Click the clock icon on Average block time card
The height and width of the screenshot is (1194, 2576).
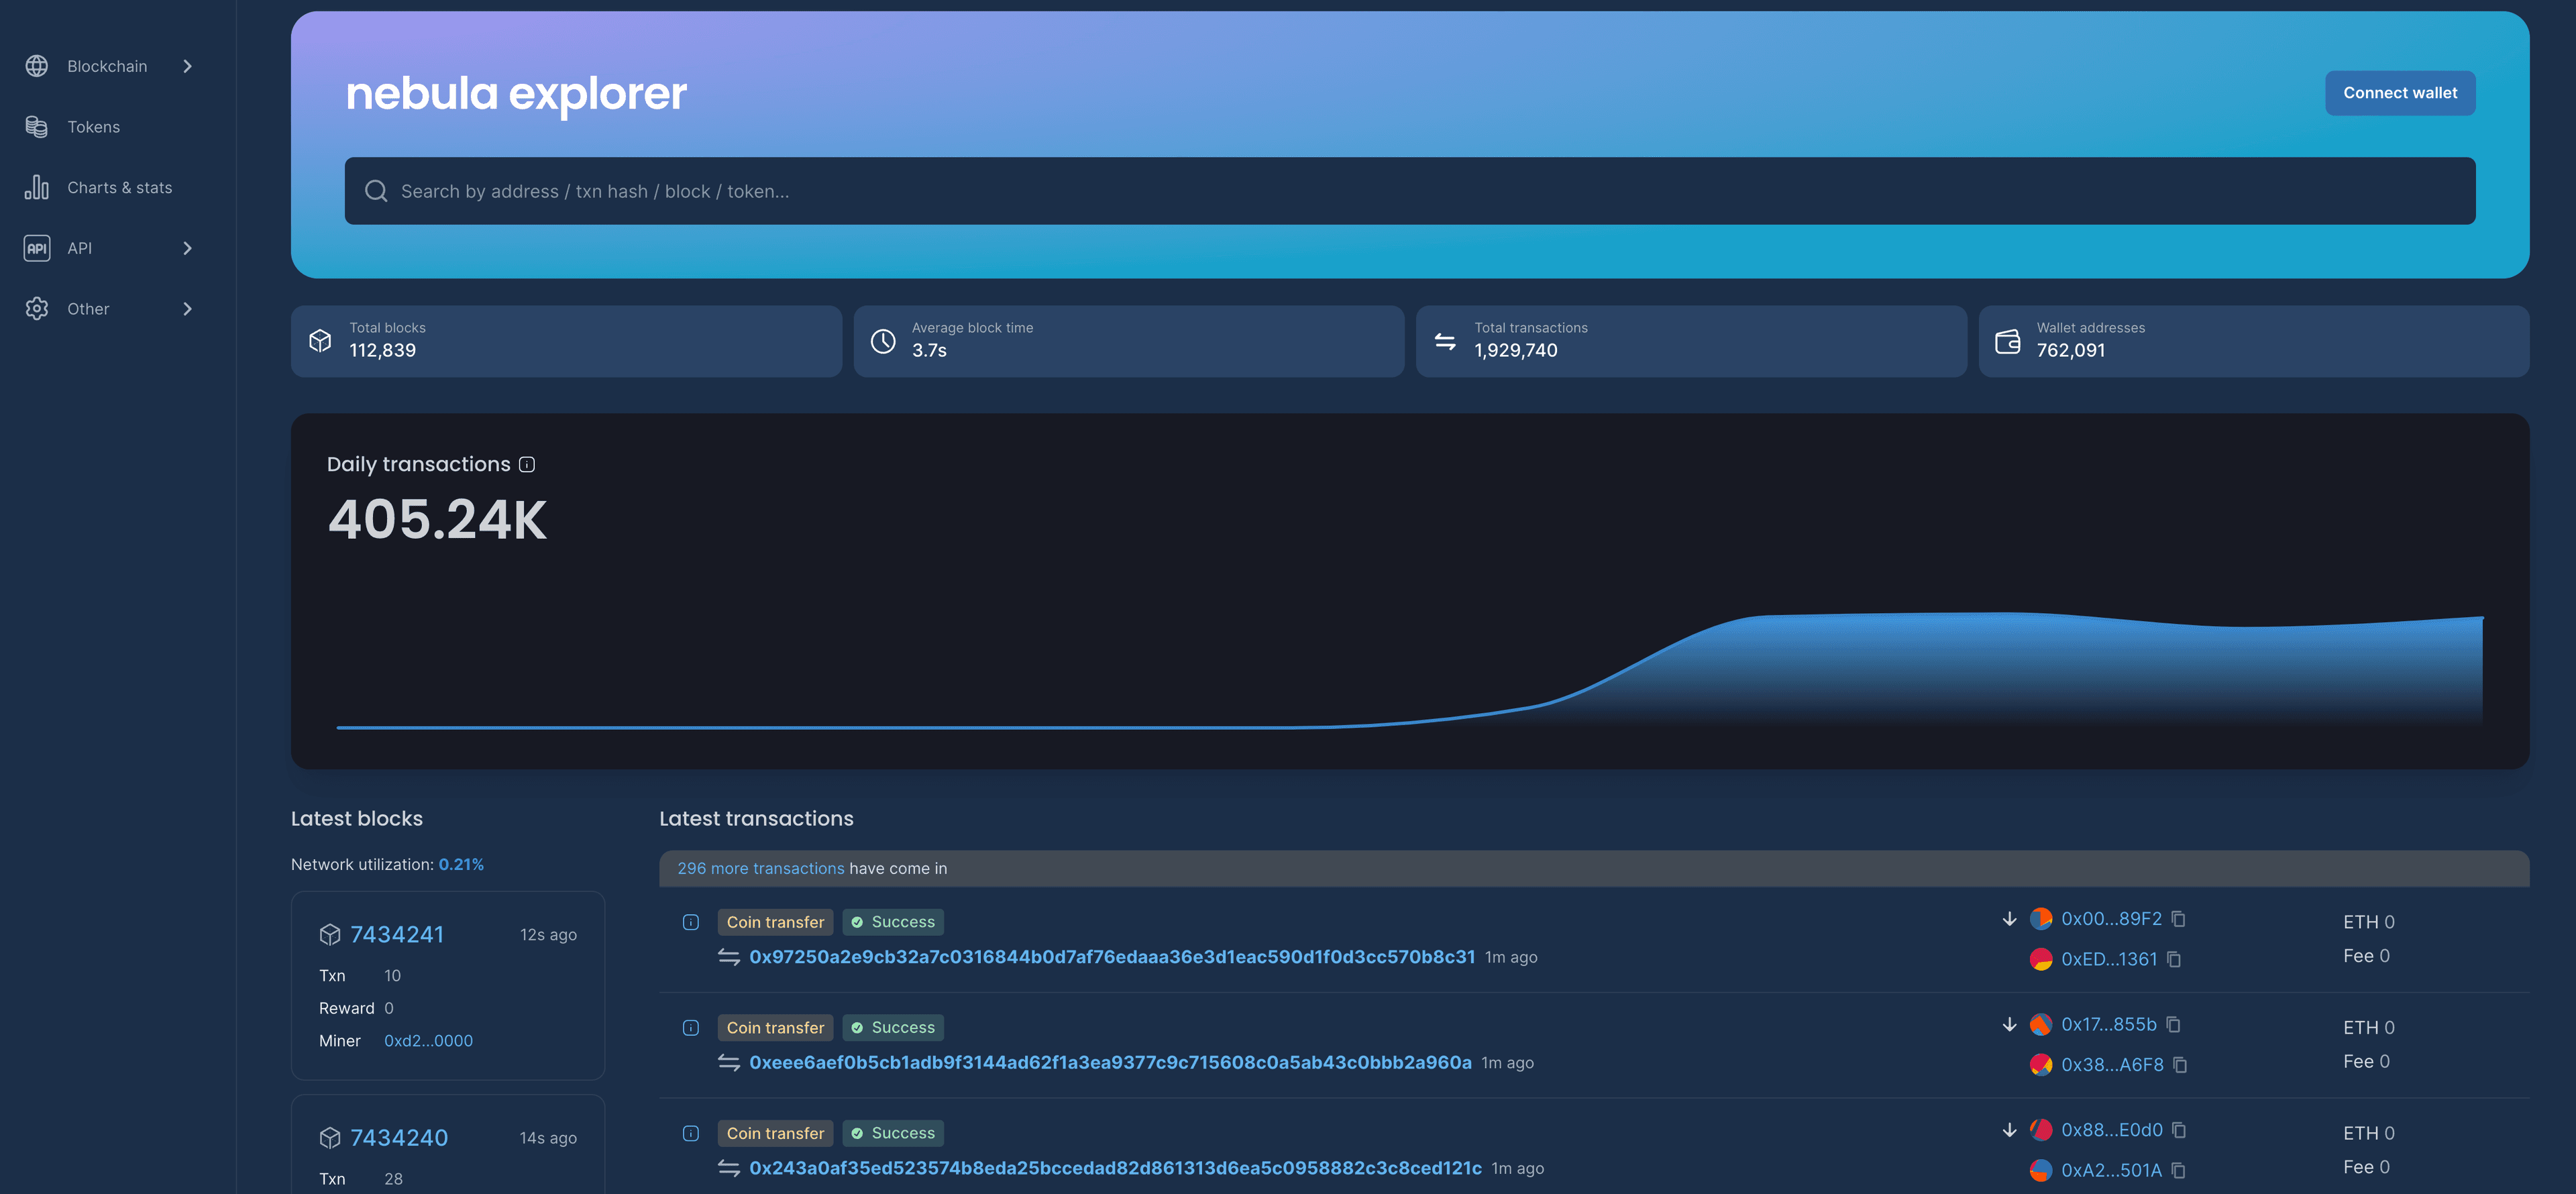click(884, 341)
